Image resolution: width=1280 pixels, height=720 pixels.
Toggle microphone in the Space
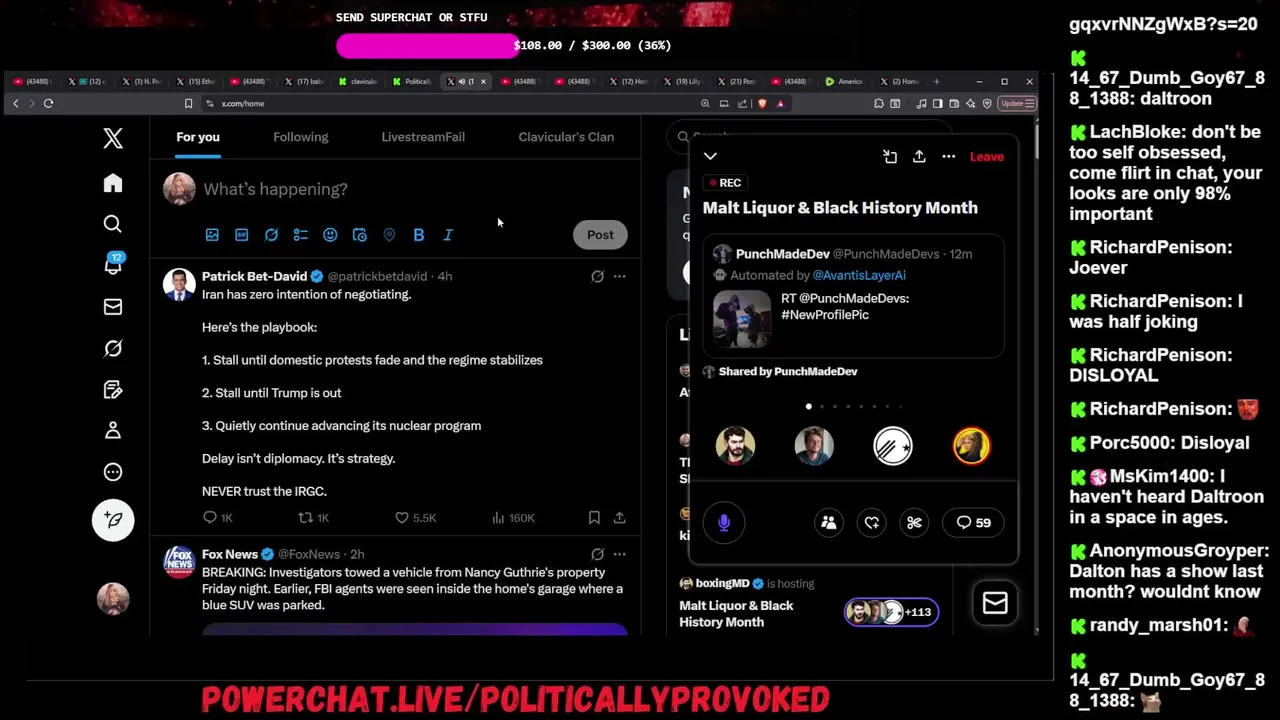[x=724, y=522]
